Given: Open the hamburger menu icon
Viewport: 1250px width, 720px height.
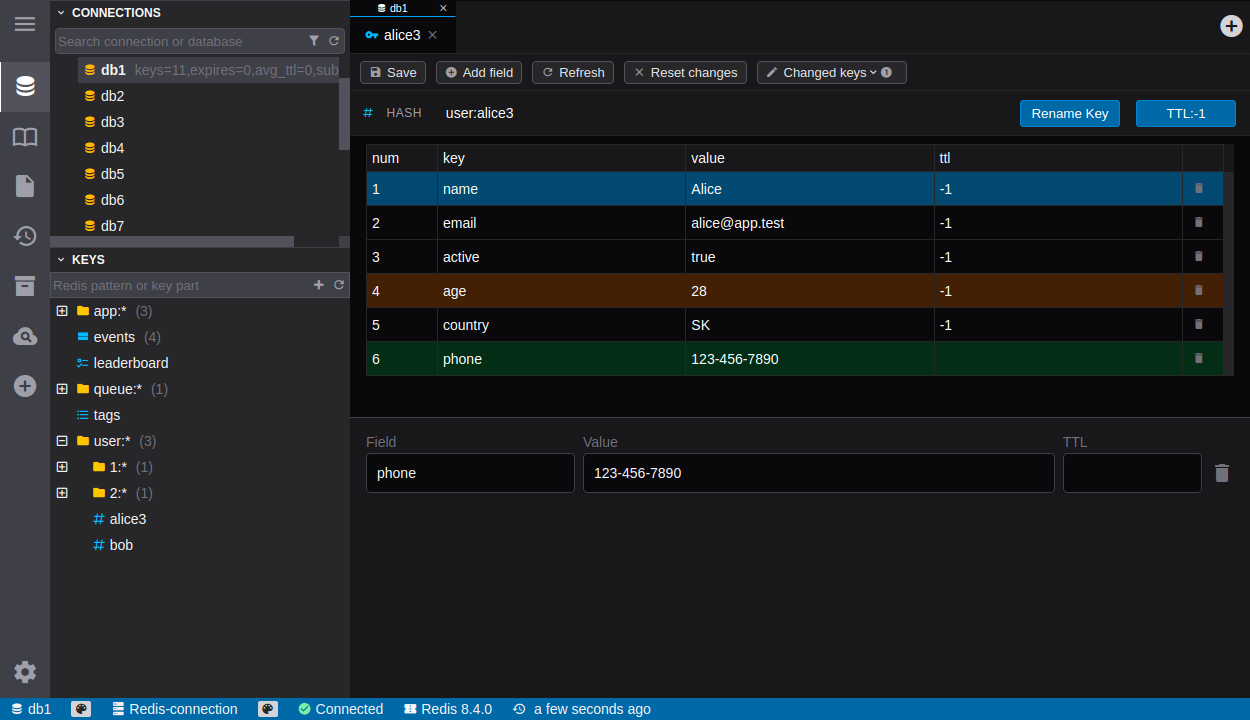Looking at the screenshot, I should [25, 24].
